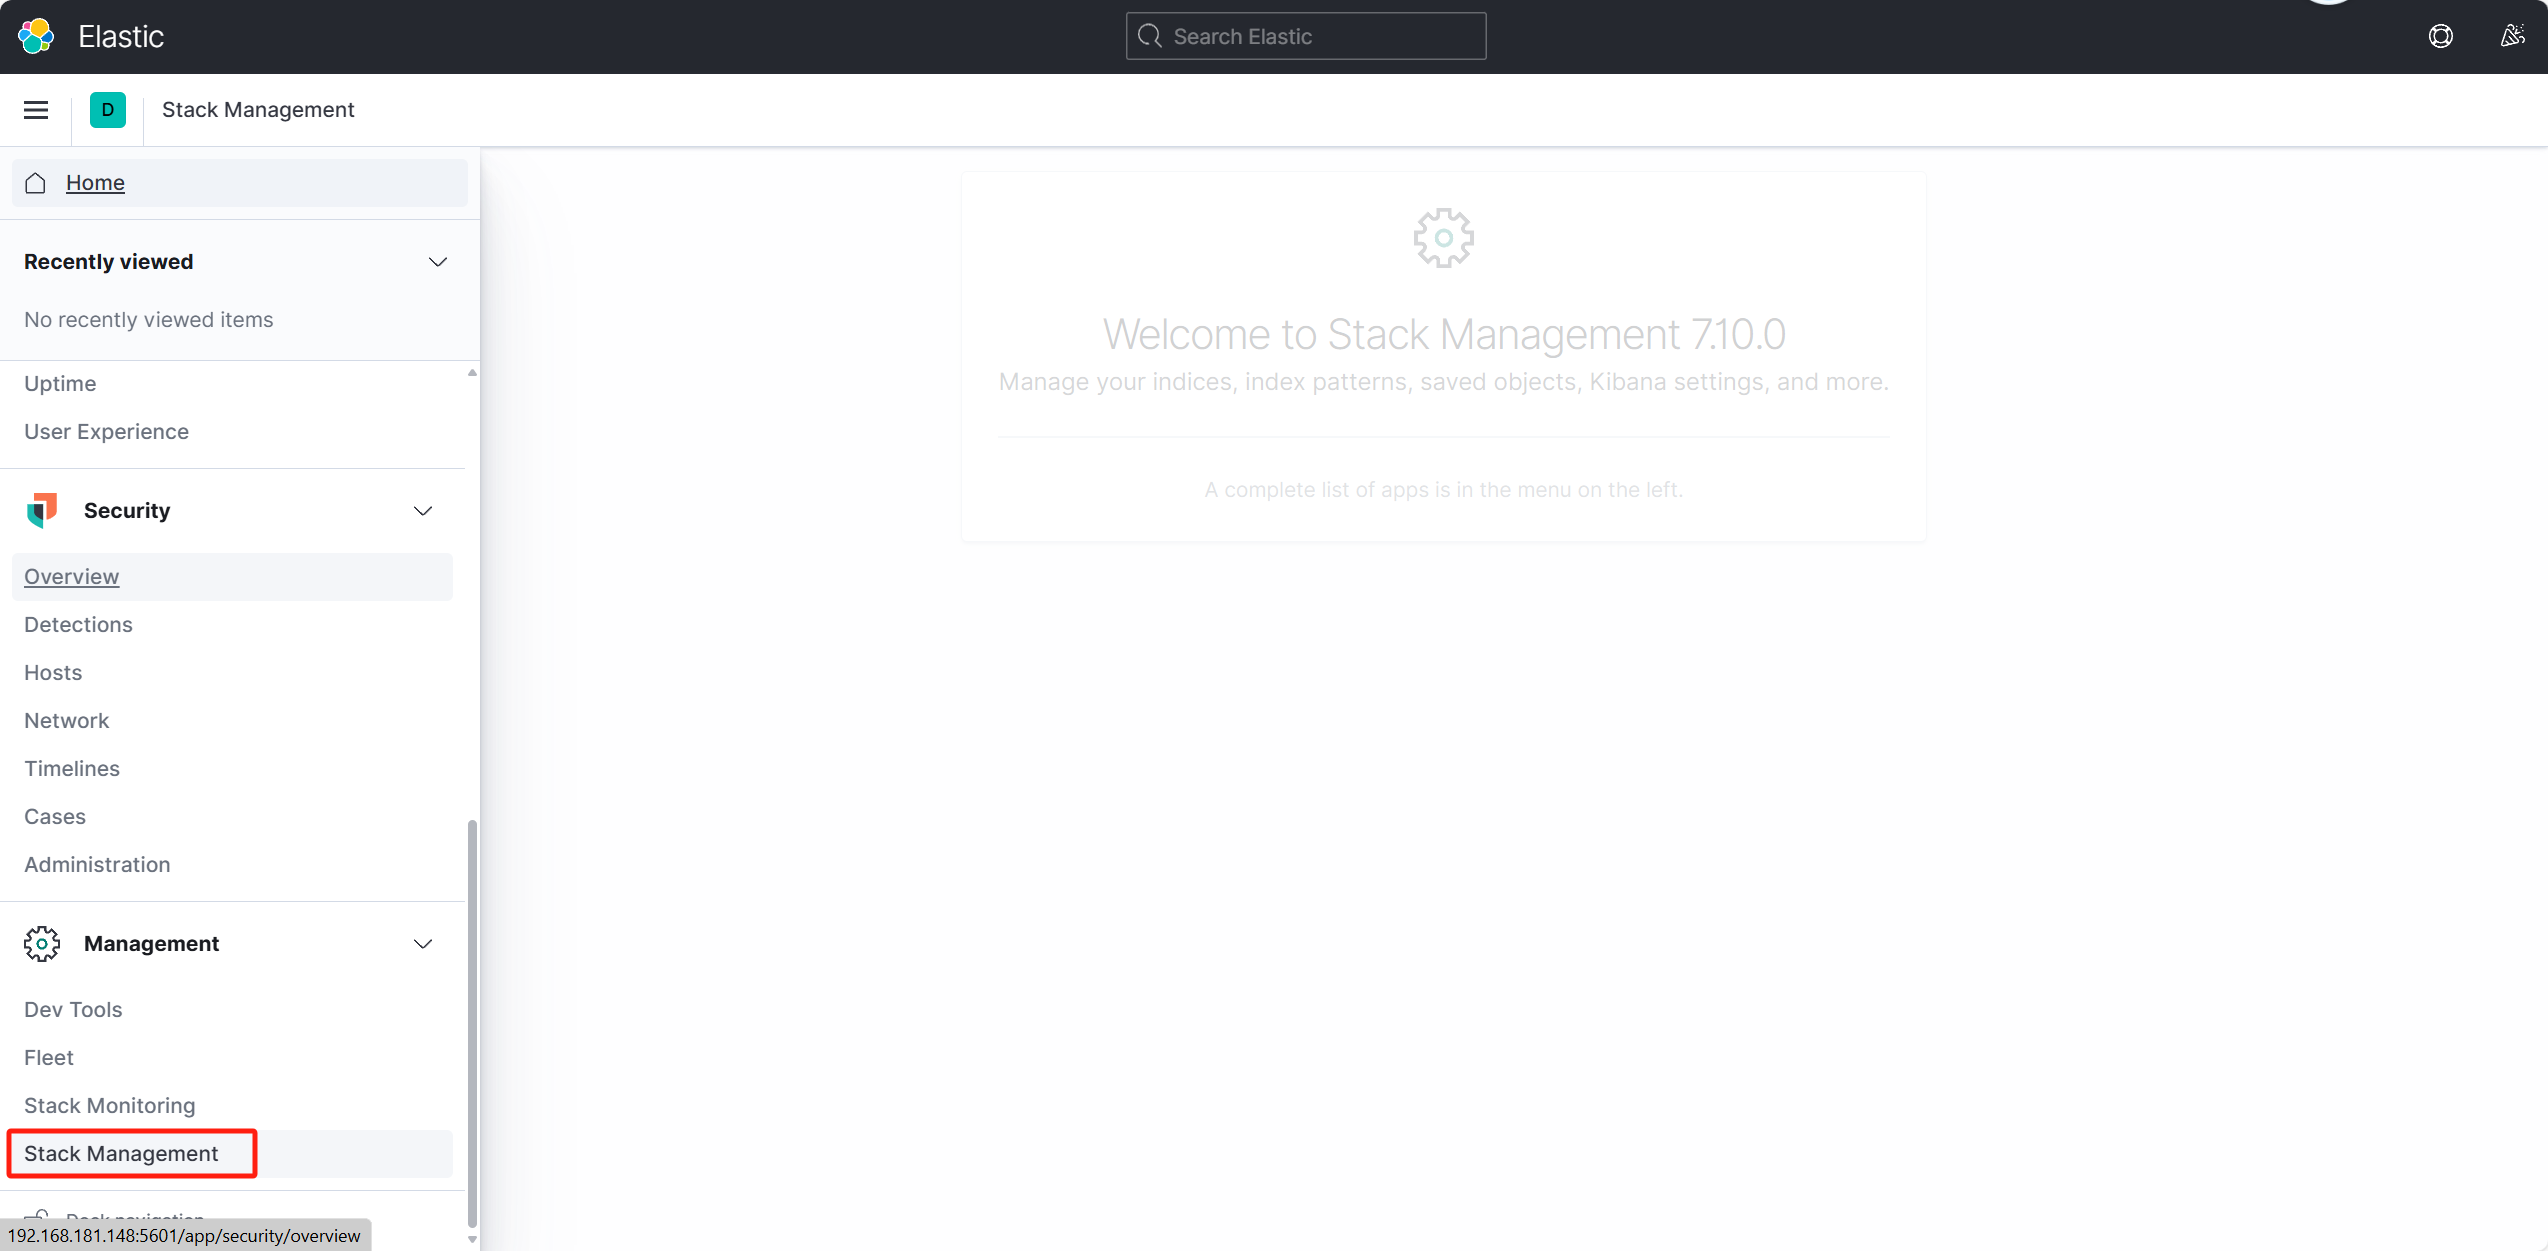The height and width of the screenshot is (1251, 2548).
Task: Open the Uptime nav item
Action: click(60, 383)
